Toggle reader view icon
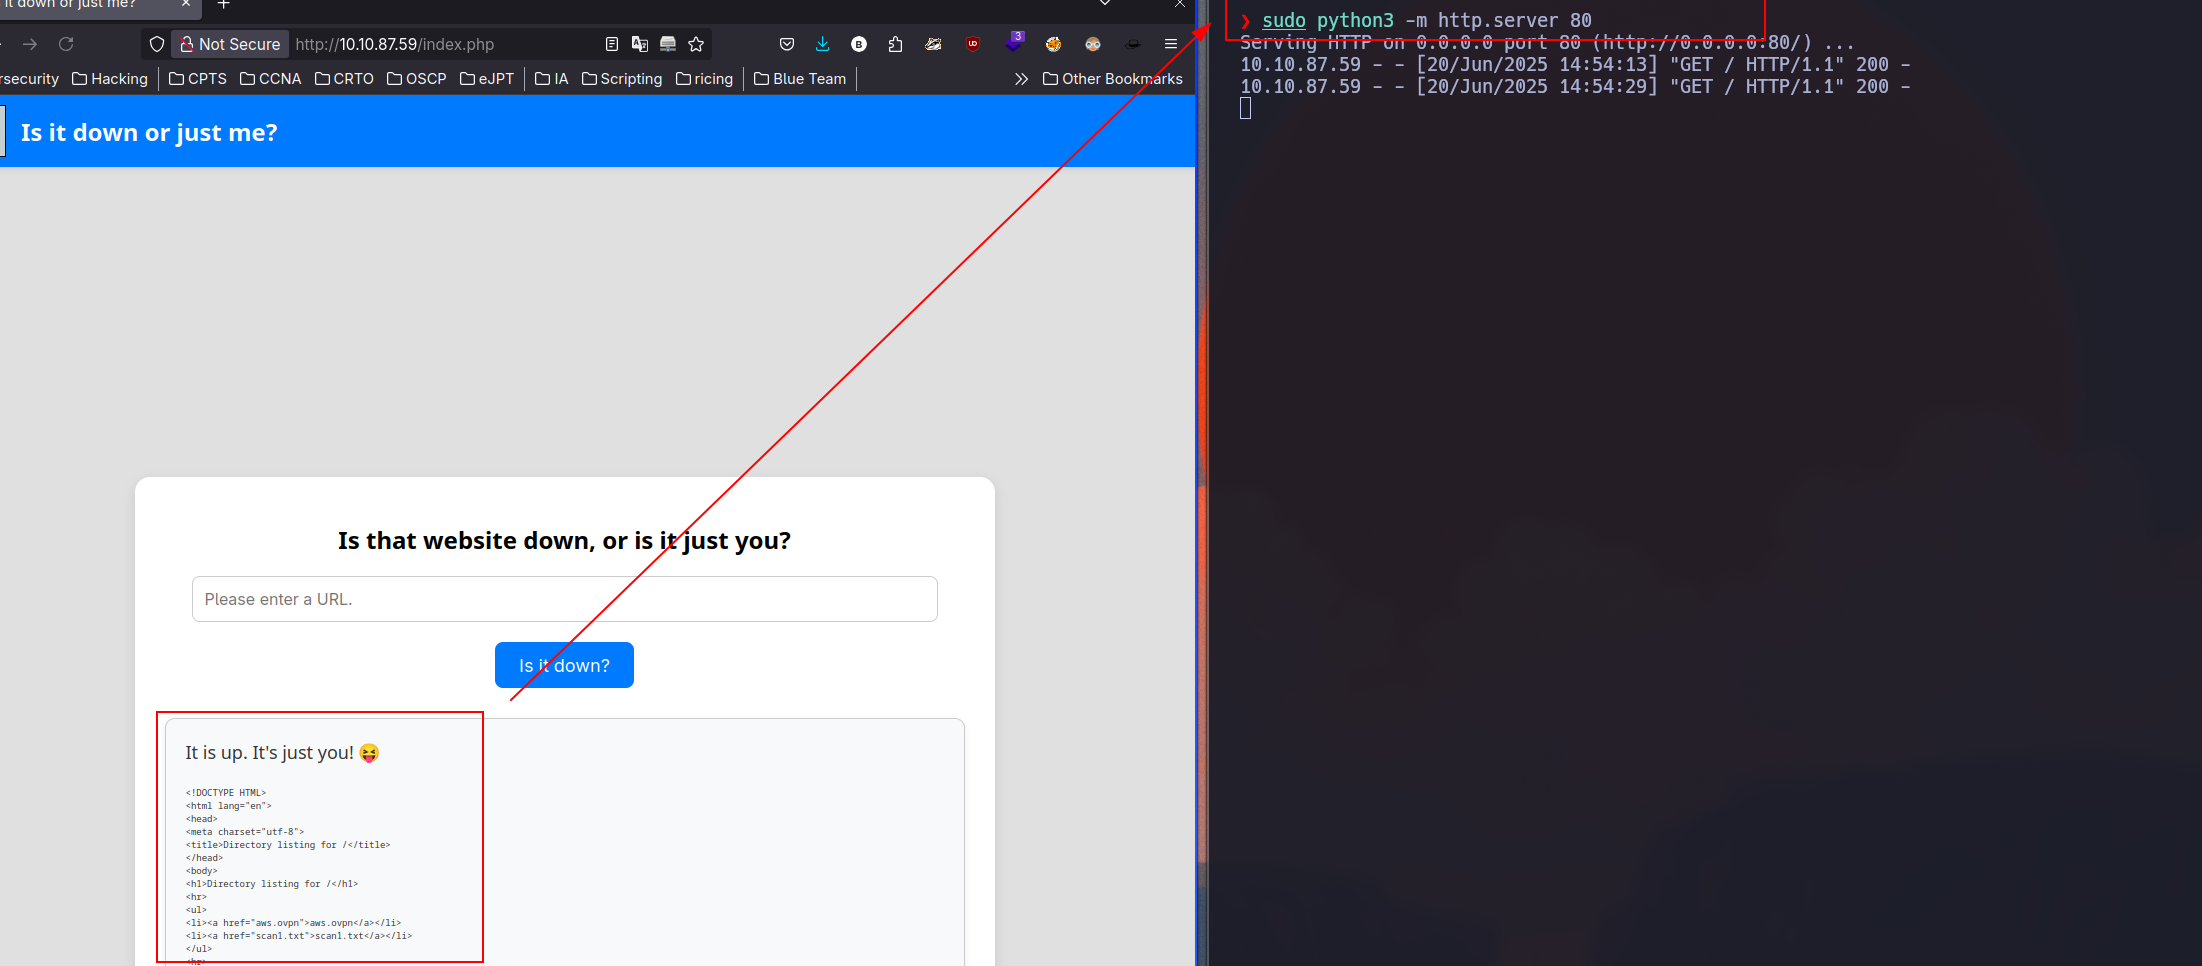The height and width of the screenshot is (966, 2202). pyautogui.click(x=612, y=44)
